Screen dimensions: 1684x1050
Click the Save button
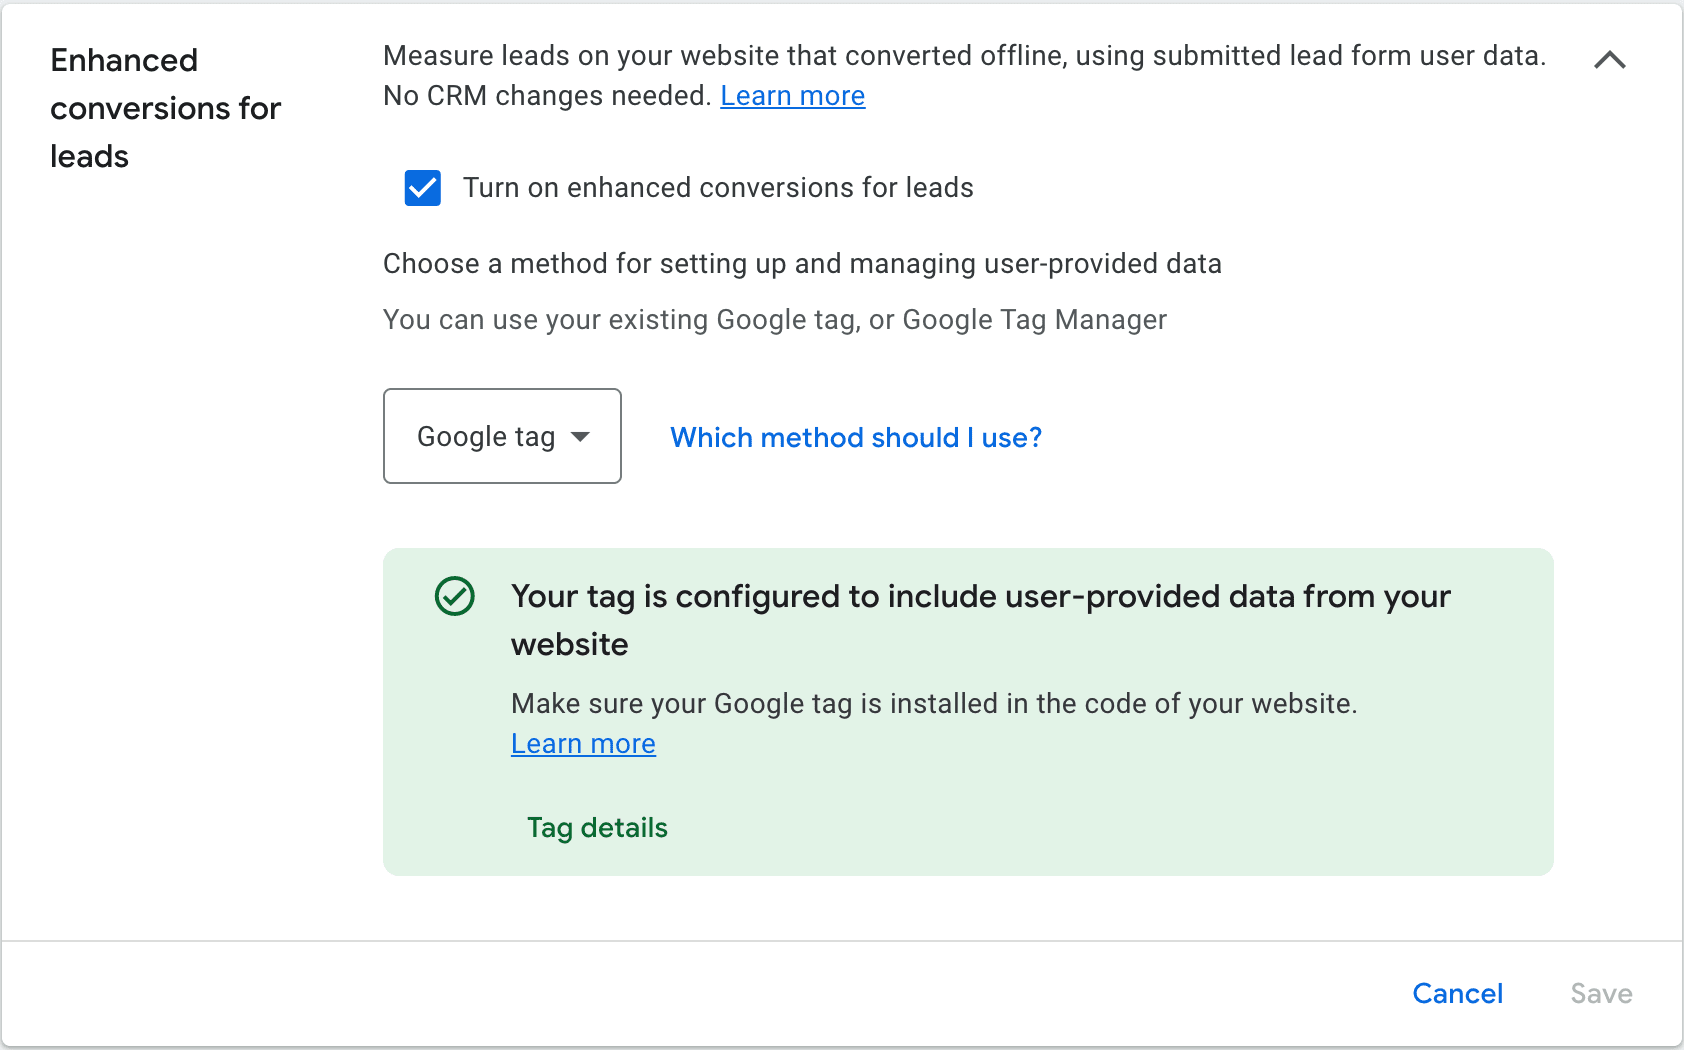(x=1601, y=993)
